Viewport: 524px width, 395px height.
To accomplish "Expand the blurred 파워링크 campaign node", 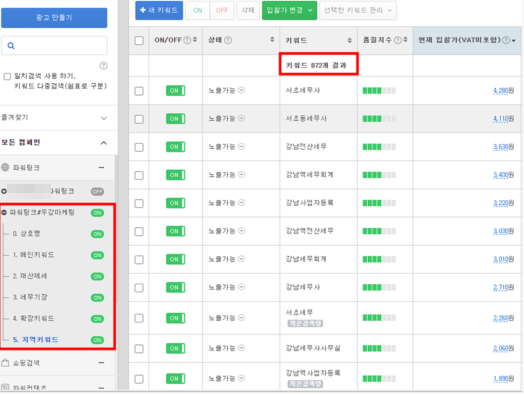I will (4, 191).
